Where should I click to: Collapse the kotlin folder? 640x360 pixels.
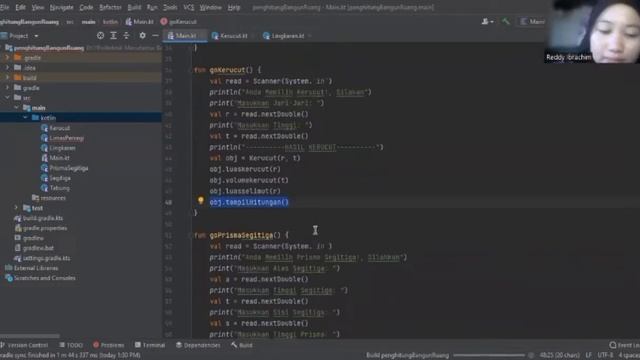(25, 118)
